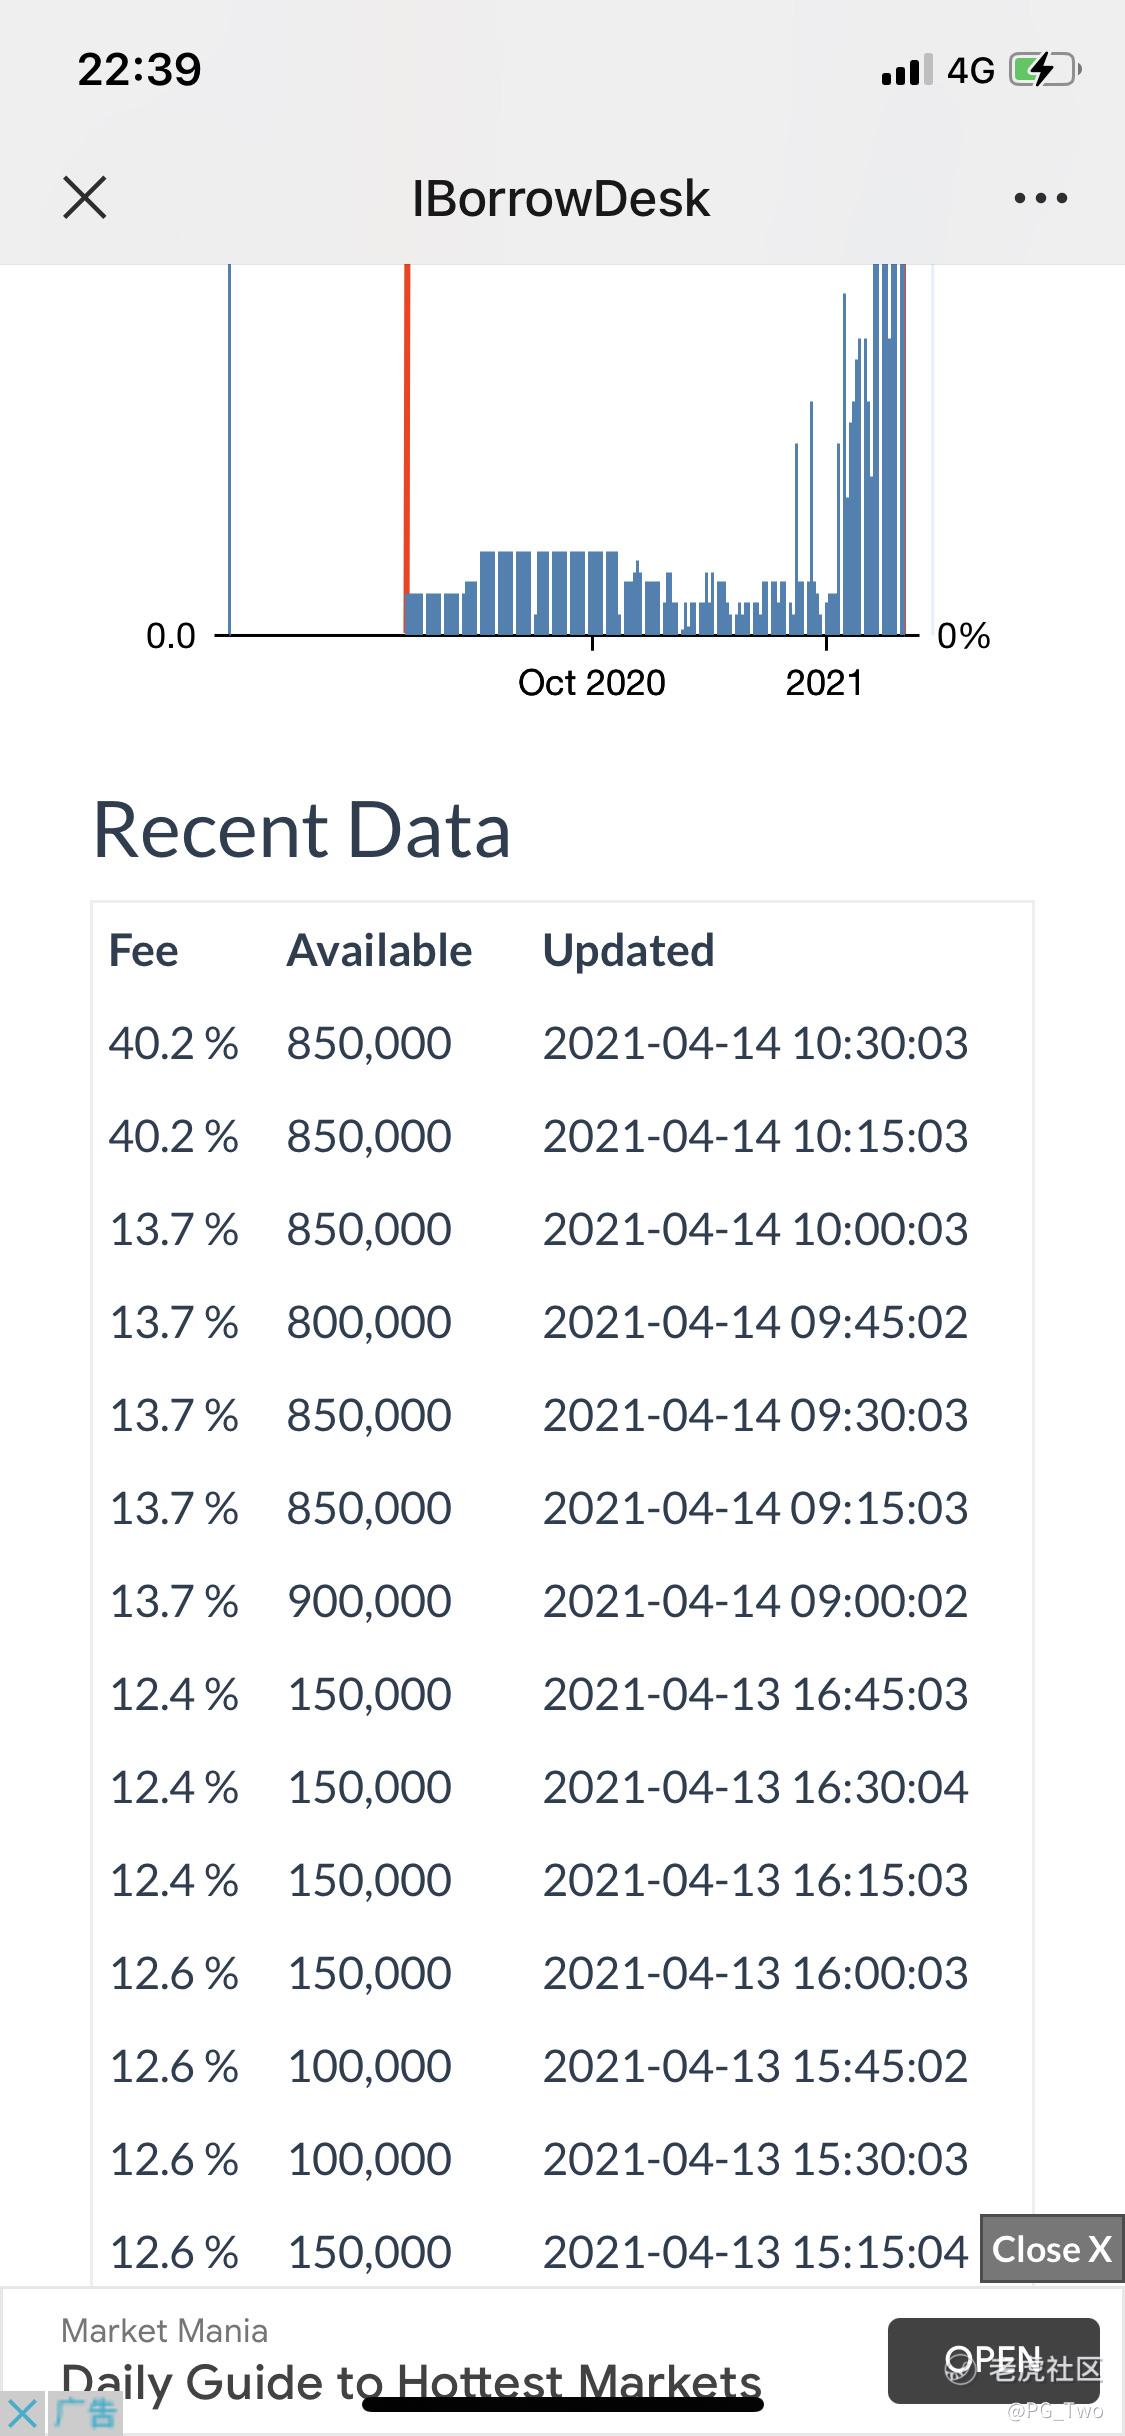
Task: Tap the IBorrowDesk page title
Action: tap(561, 198)
